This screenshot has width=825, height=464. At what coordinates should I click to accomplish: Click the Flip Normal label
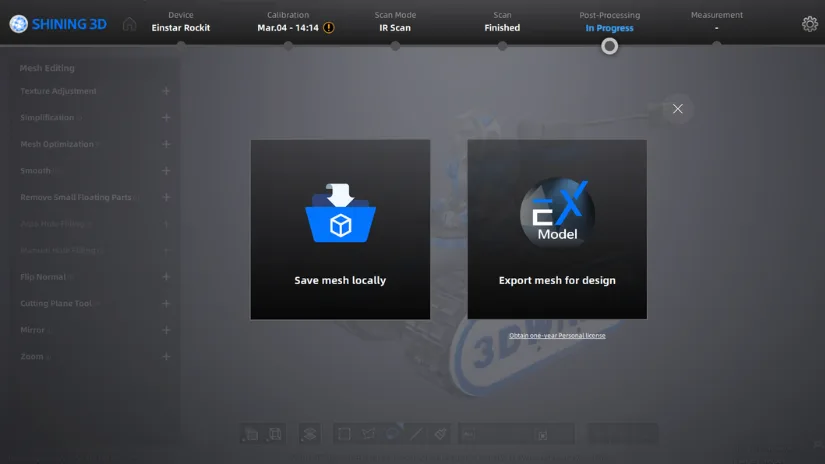[x=43, y=277]
